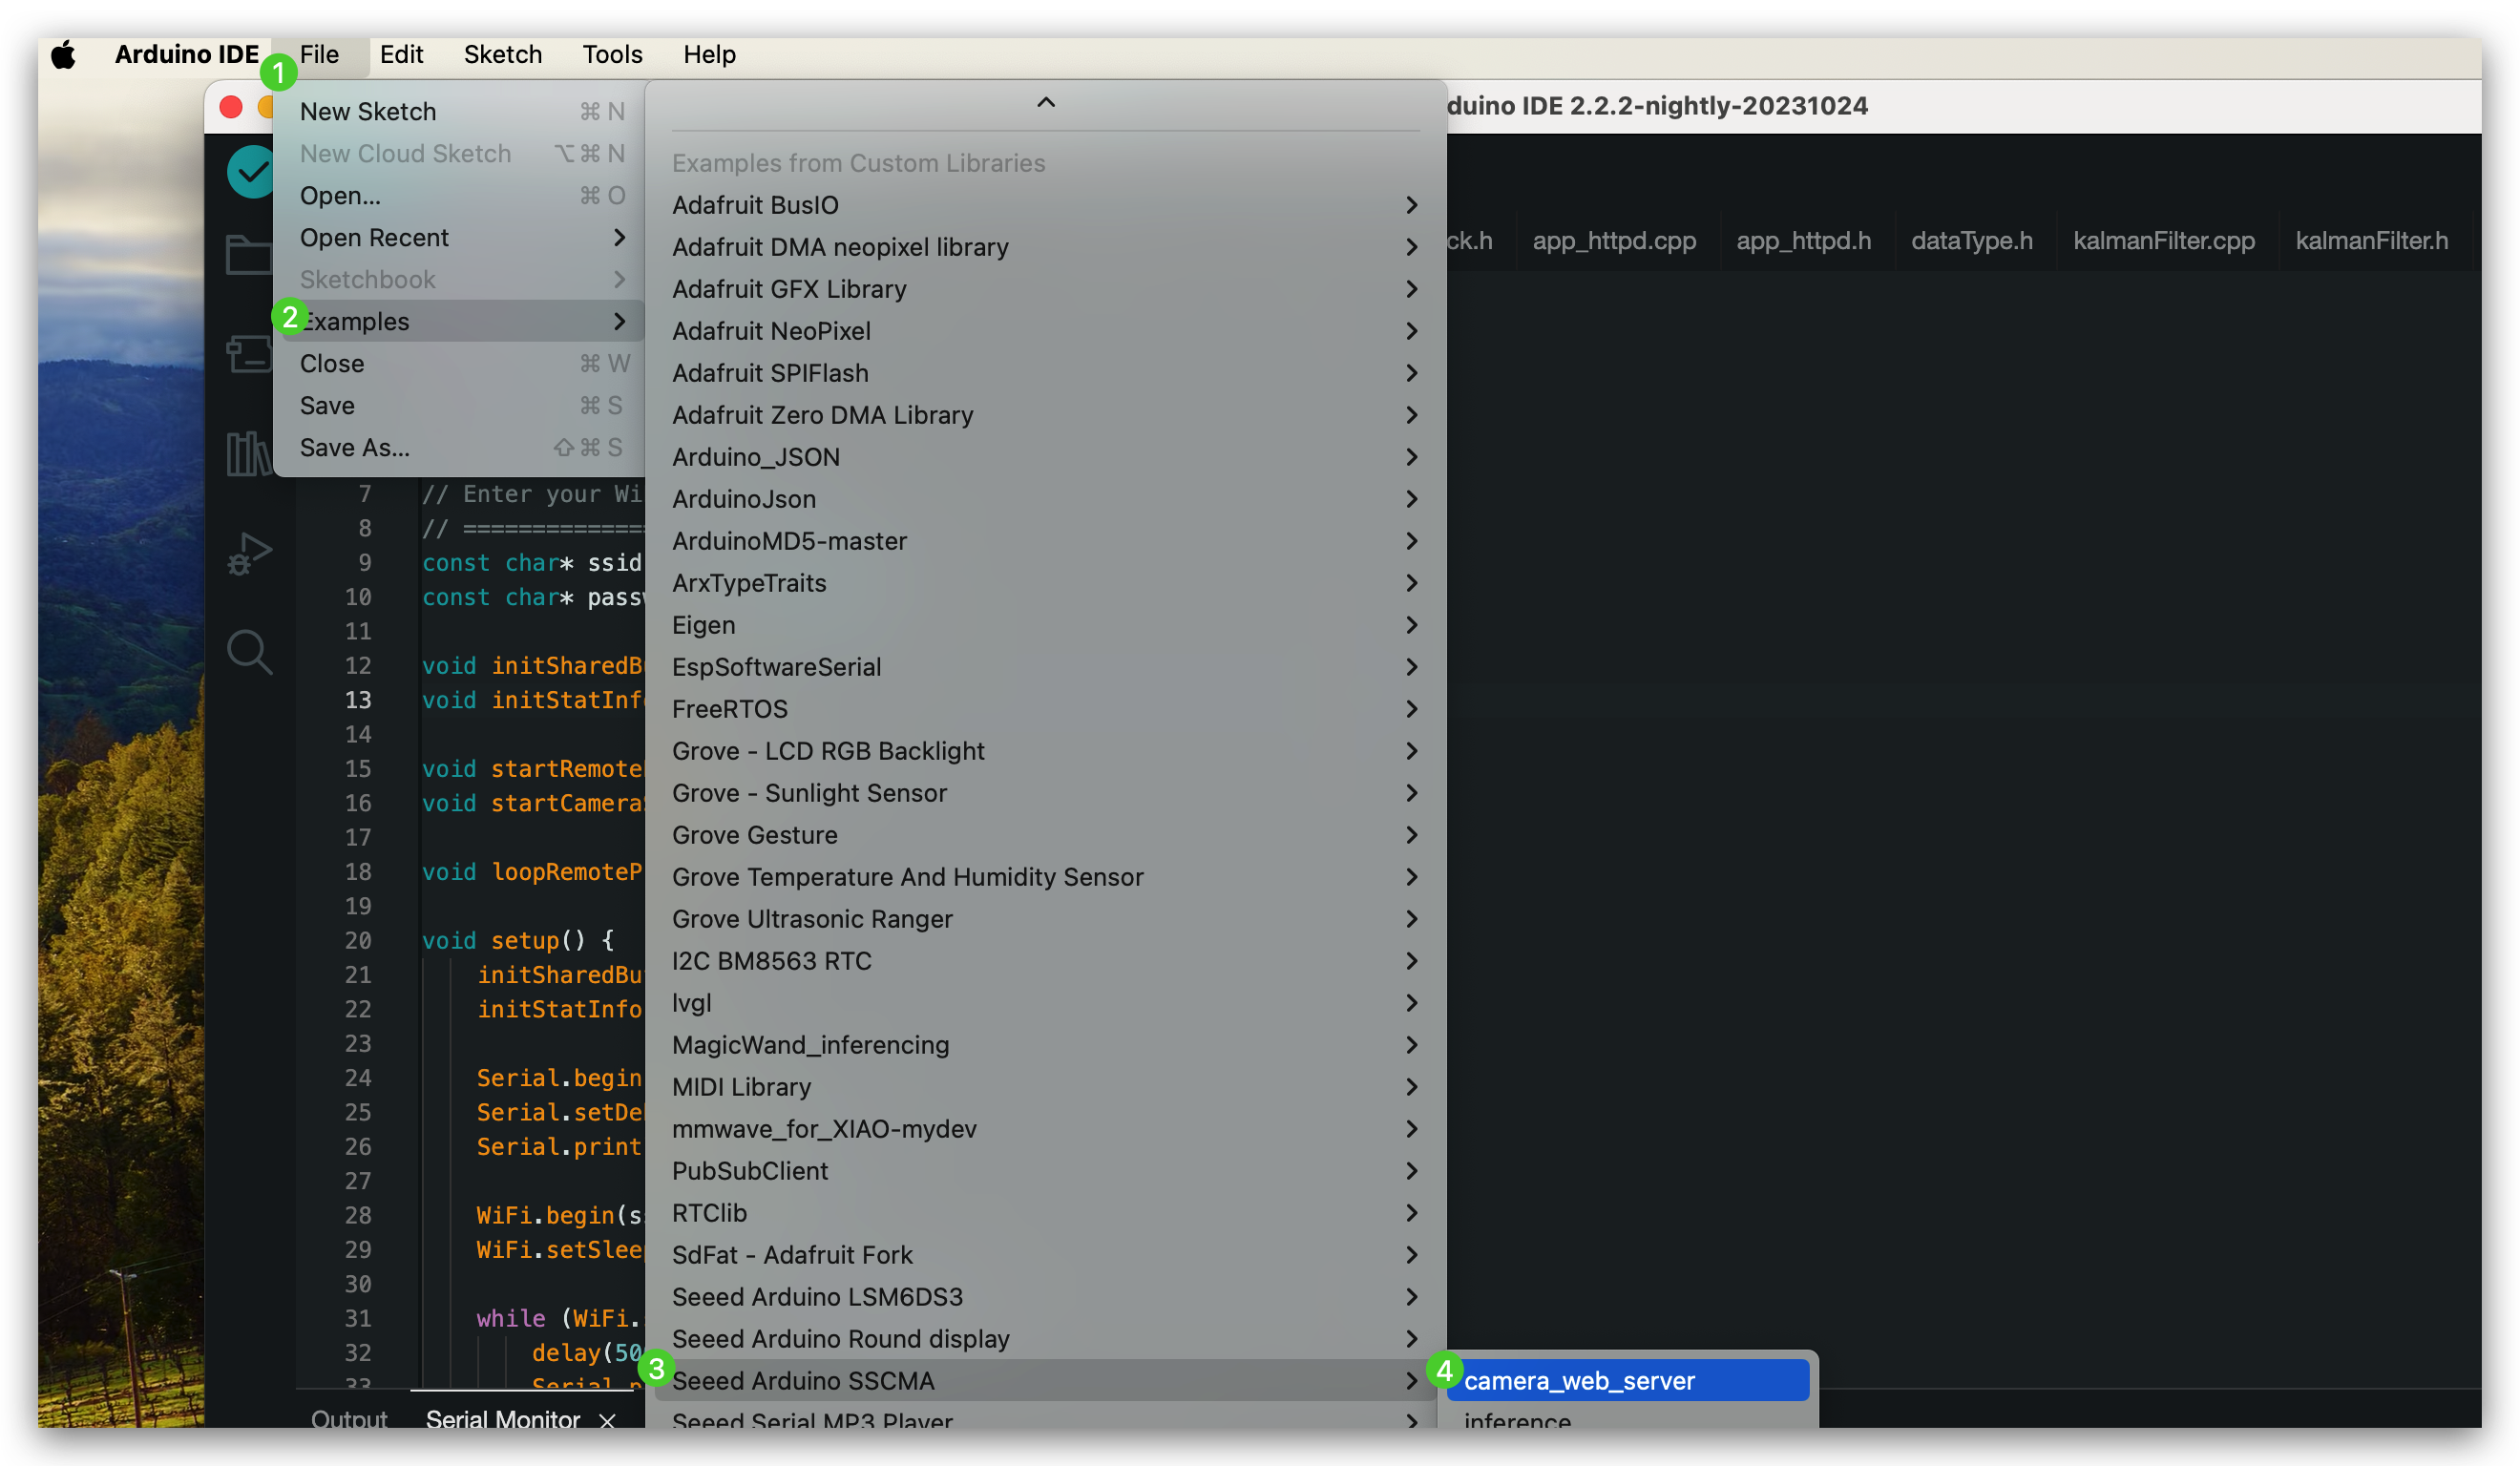This screenshot has width=2520, height=1466.
Task: Open Grove Temperature And Humidity Sensor examples
Action: tap(1045, 877)
